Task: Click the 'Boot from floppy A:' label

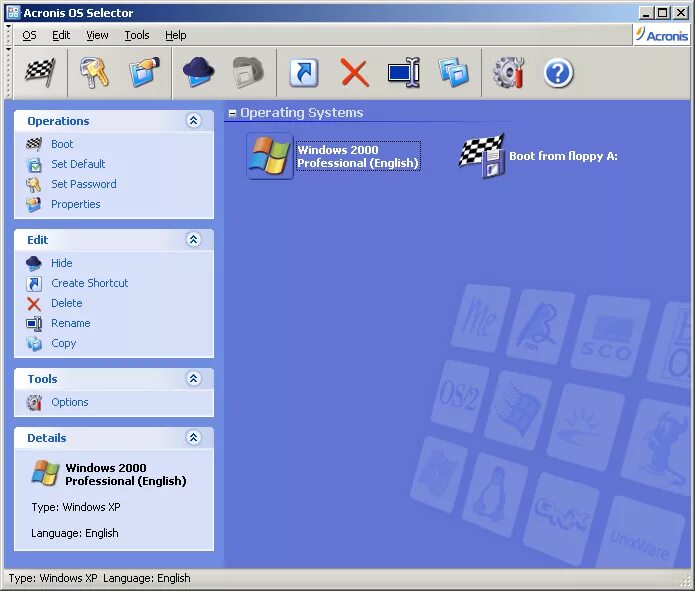Action: click(563, 156)
